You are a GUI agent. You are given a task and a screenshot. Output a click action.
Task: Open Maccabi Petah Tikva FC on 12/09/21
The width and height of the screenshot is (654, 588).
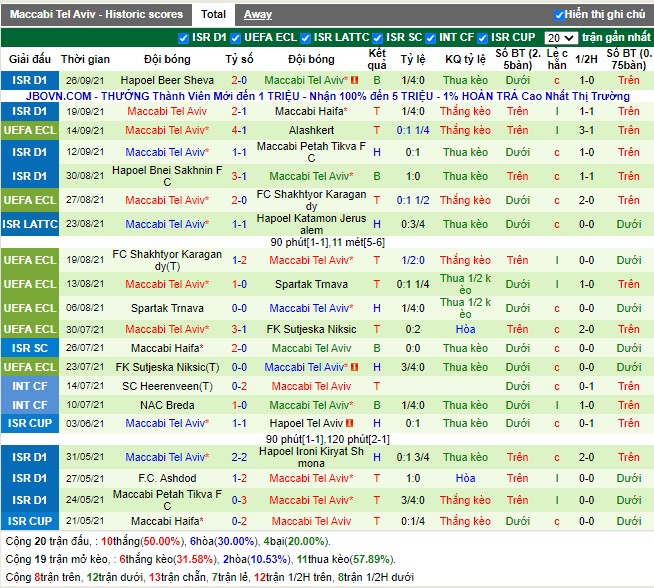coord(311,152)
